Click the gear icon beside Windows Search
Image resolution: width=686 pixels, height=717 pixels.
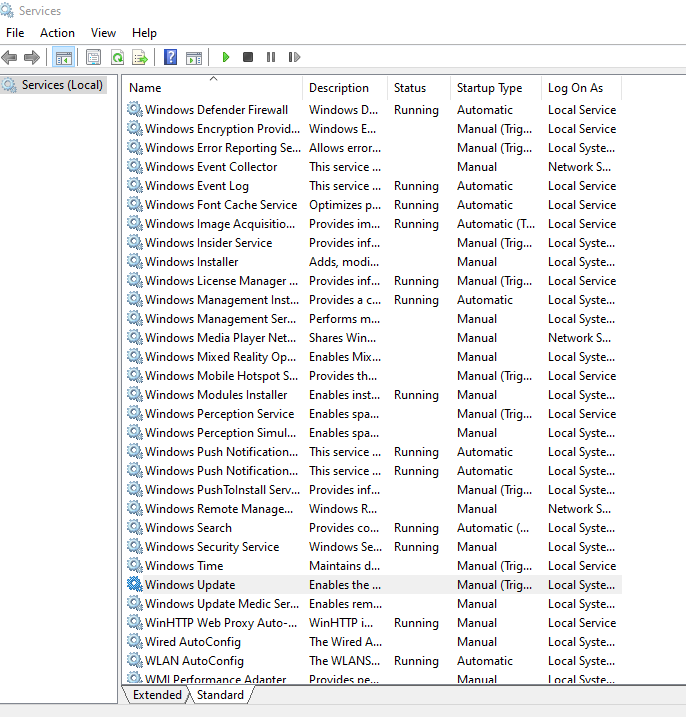134,527
